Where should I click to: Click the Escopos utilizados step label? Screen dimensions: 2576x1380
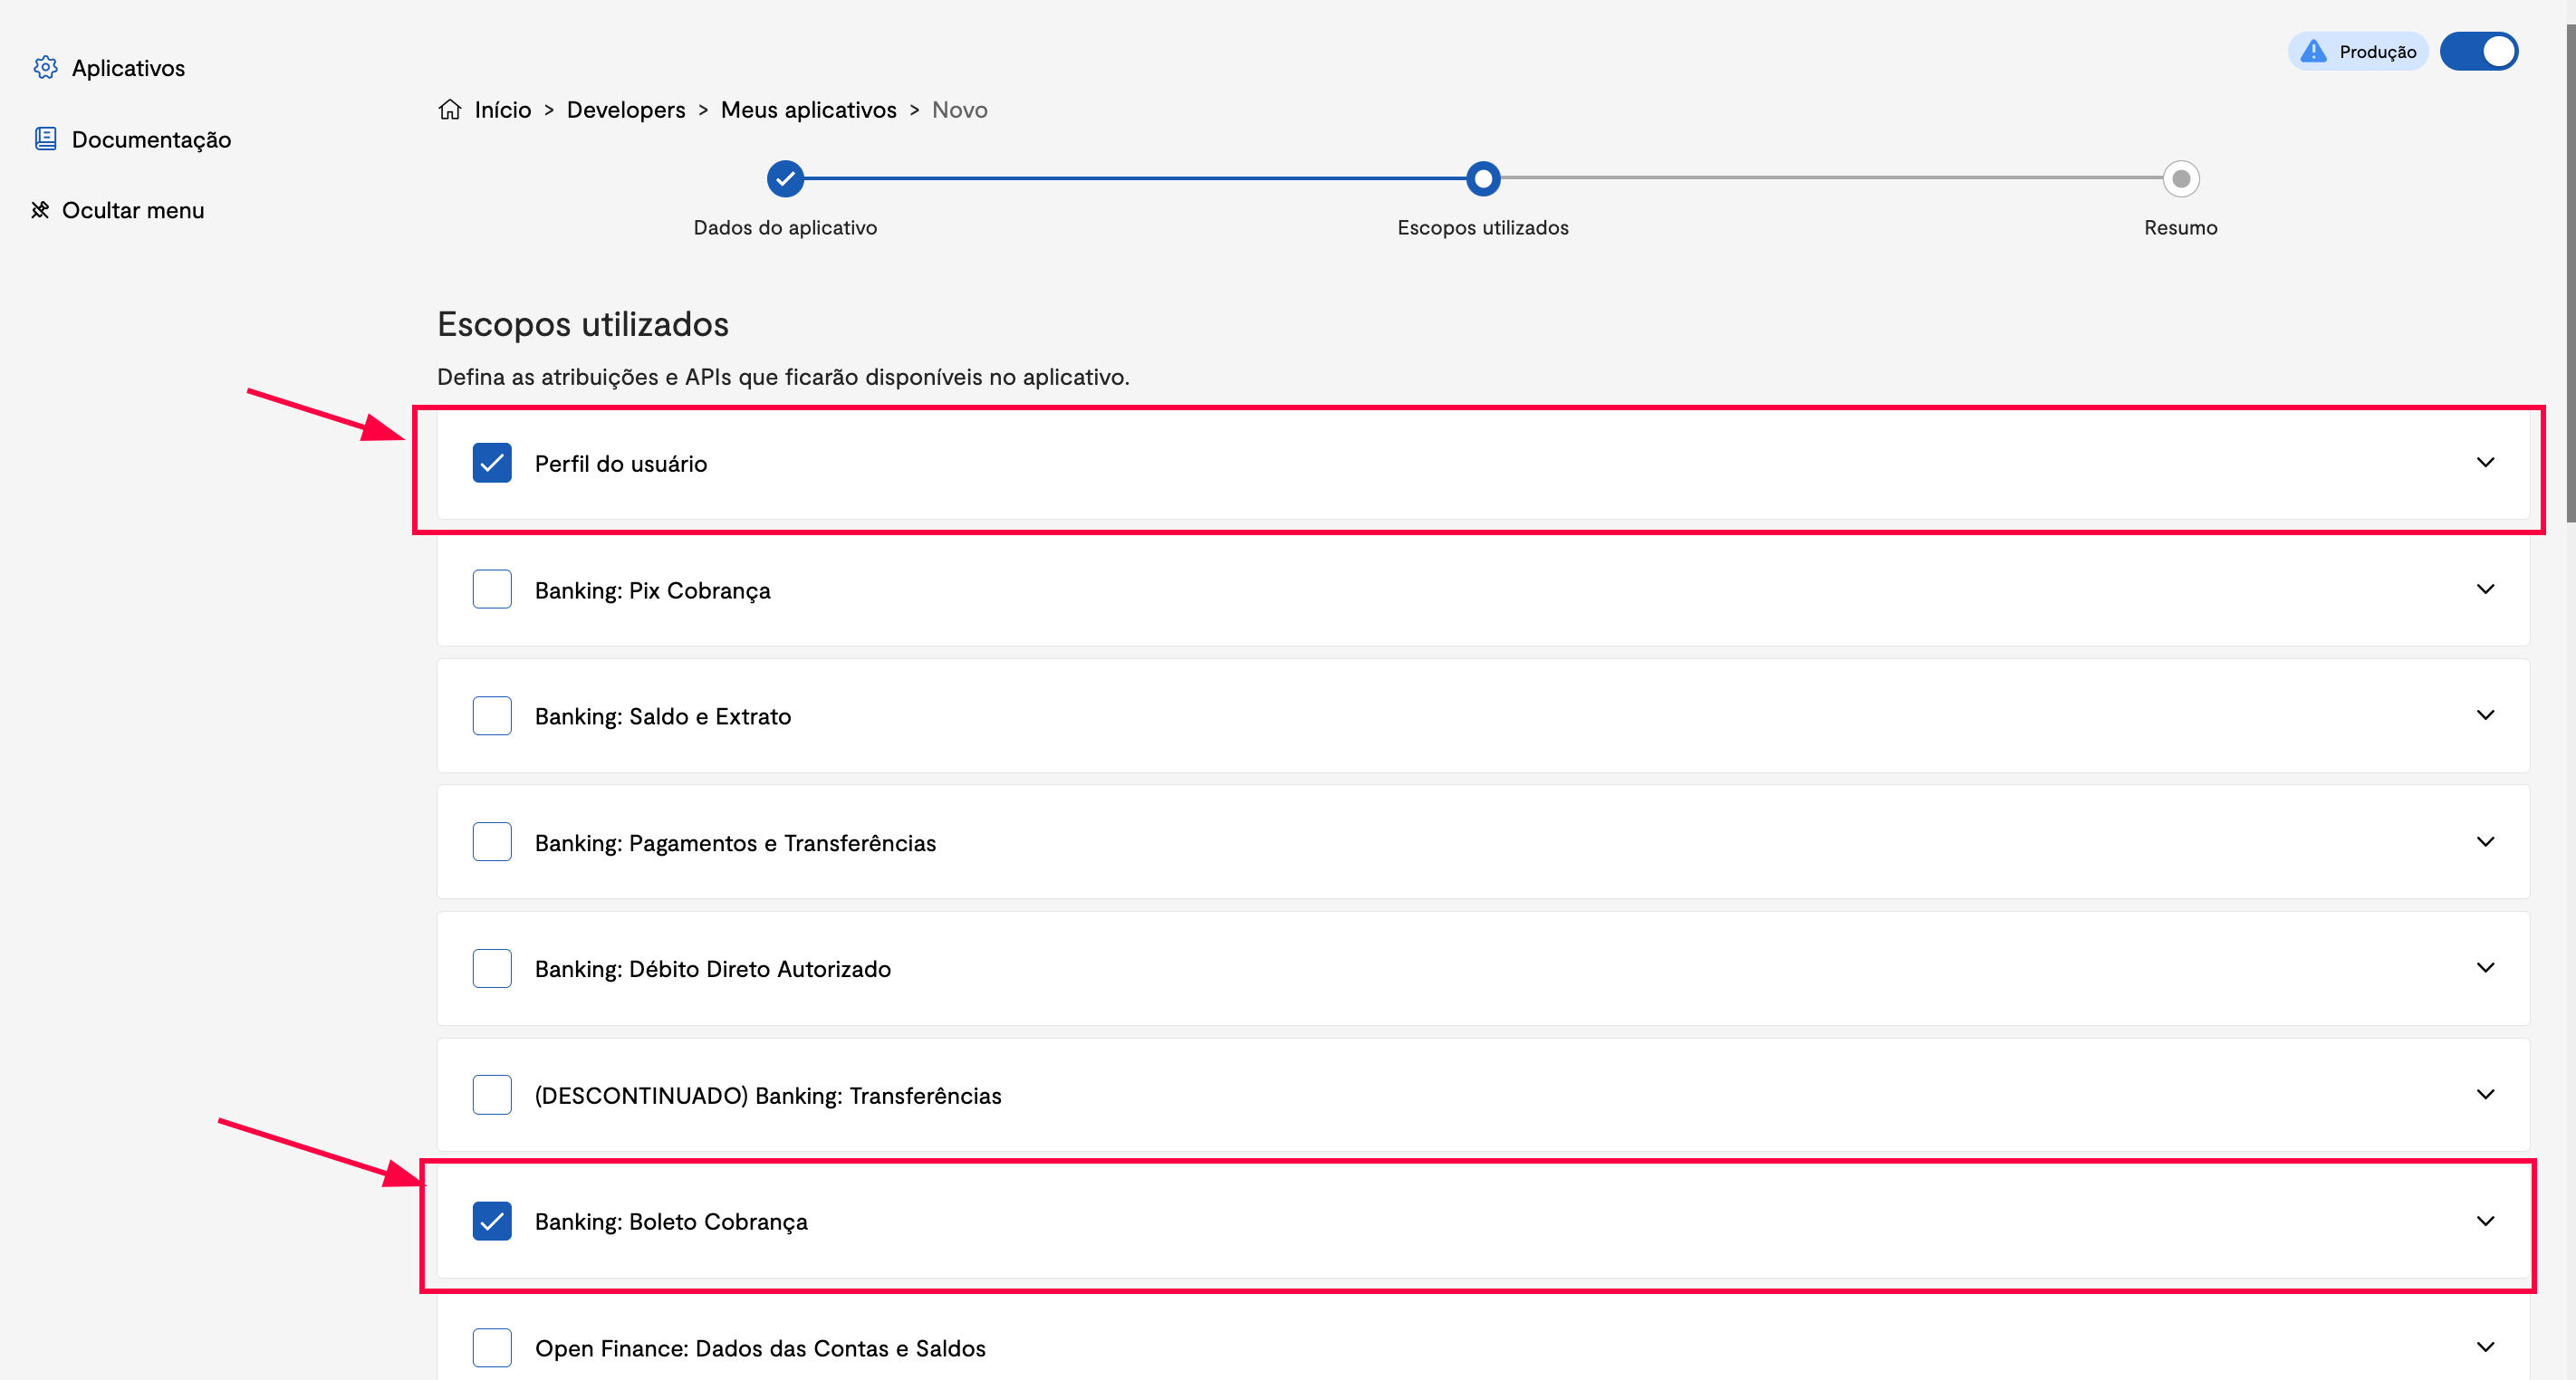tap(1483, 228)
